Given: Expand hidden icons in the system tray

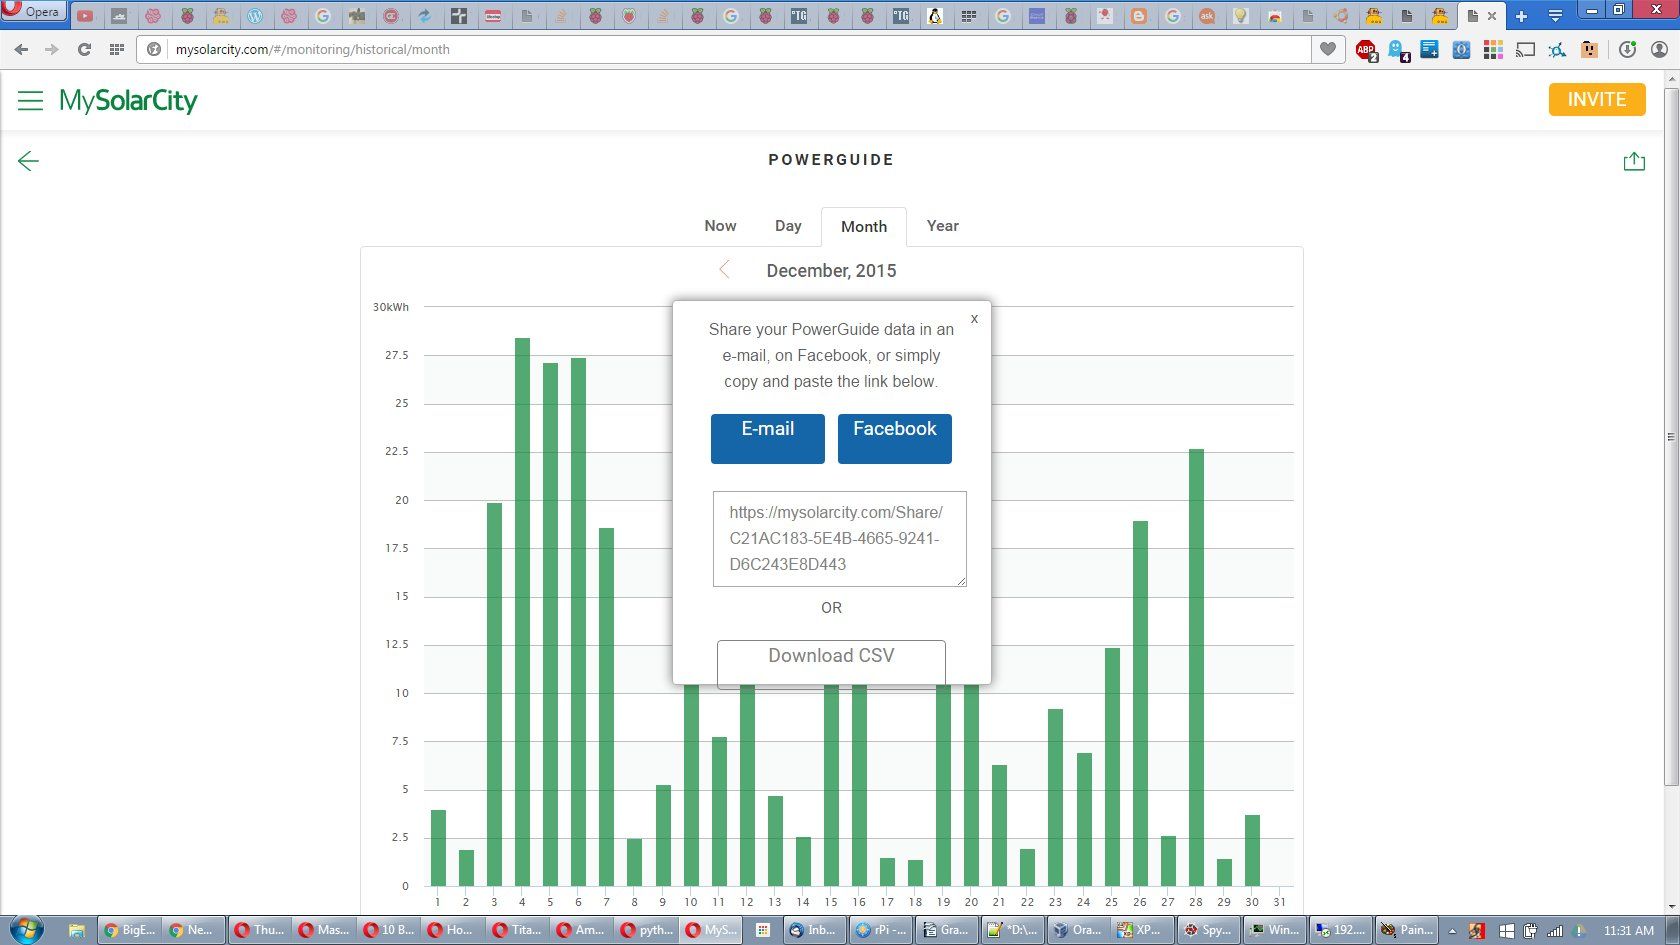Looking at the screenshot, I should coord(1452,930).
